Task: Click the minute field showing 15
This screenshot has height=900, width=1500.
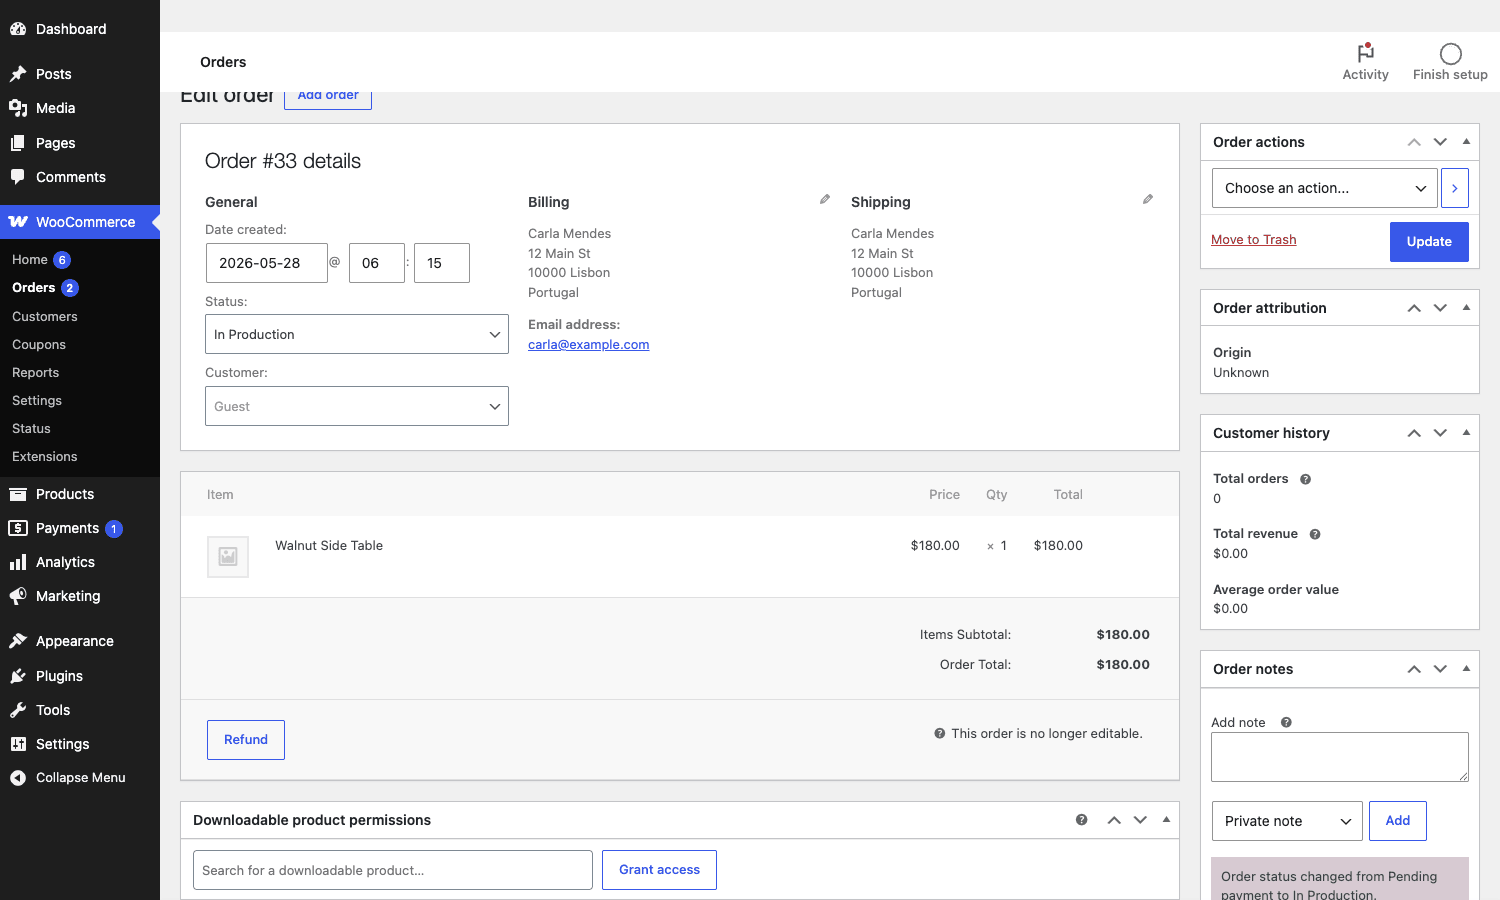Action: coord(442,263)
